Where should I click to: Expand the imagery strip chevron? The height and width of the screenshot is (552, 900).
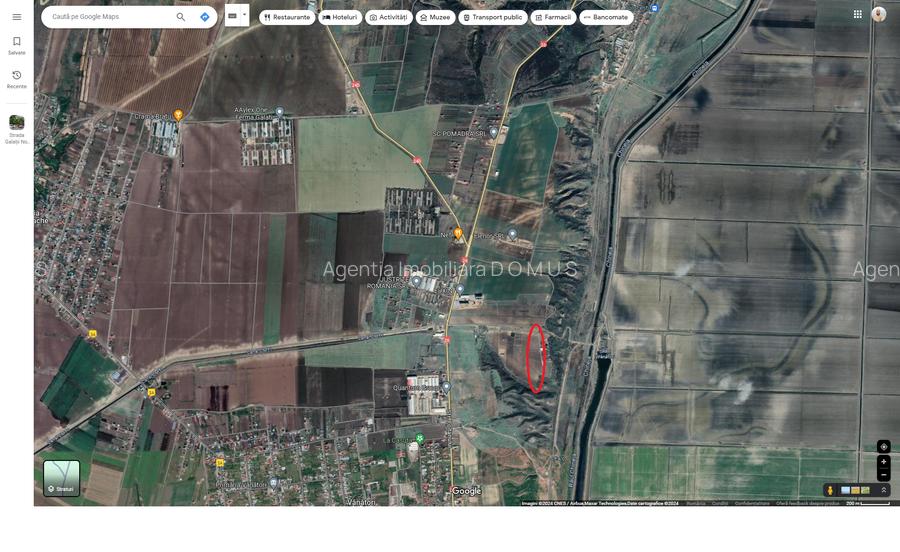(883, 490)
